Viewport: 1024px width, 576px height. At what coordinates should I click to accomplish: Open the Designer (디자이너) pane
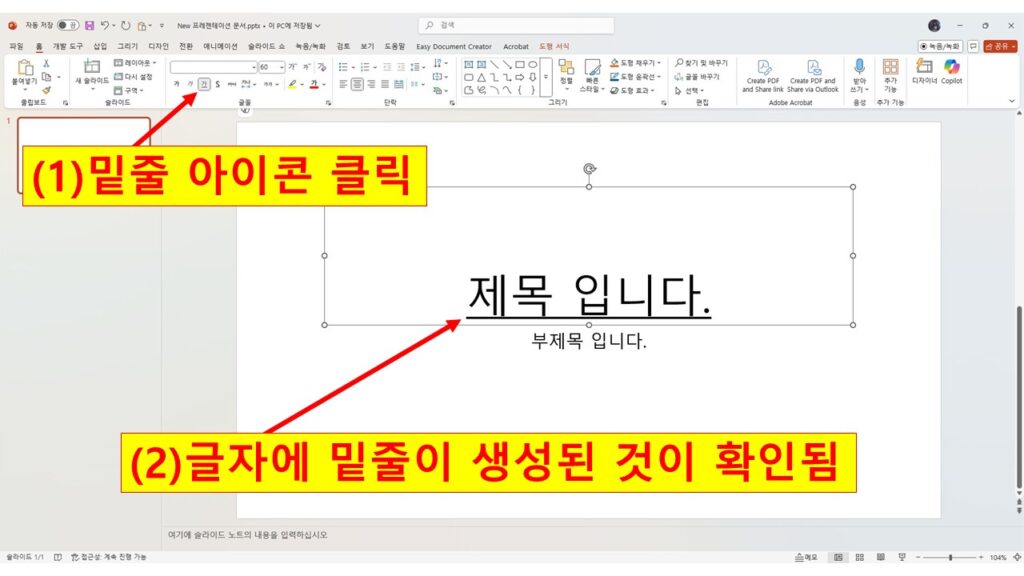pyautogui.click(x=924, y=71)
